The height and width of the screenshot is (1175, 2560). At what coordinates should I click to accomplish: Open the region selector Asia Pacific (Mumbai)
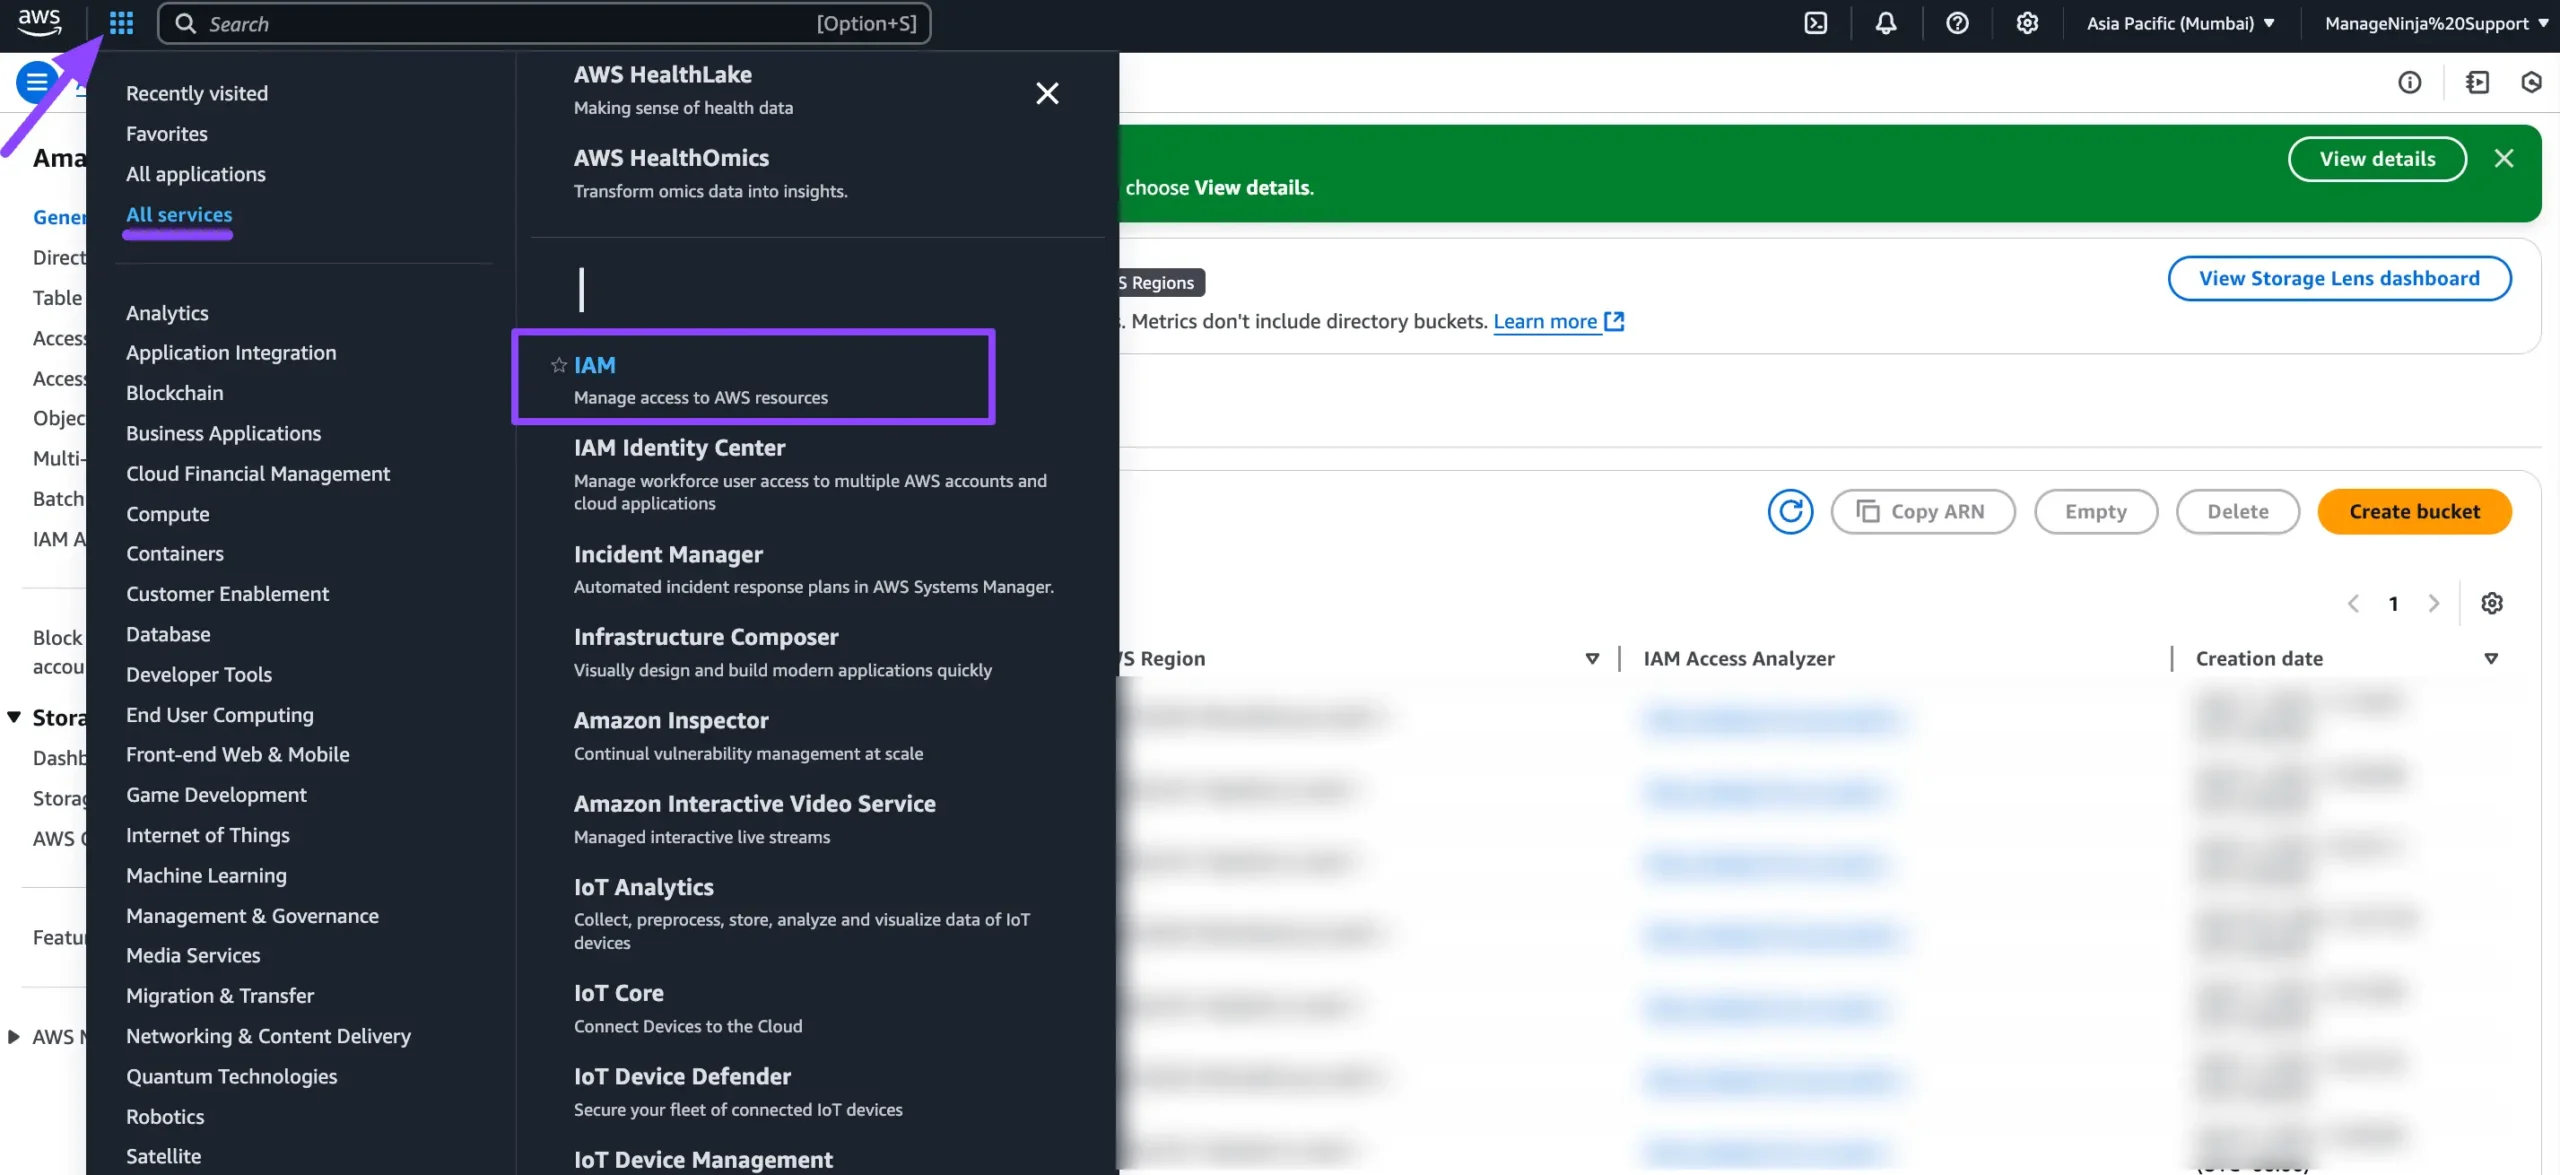[x=2180, y=23]
